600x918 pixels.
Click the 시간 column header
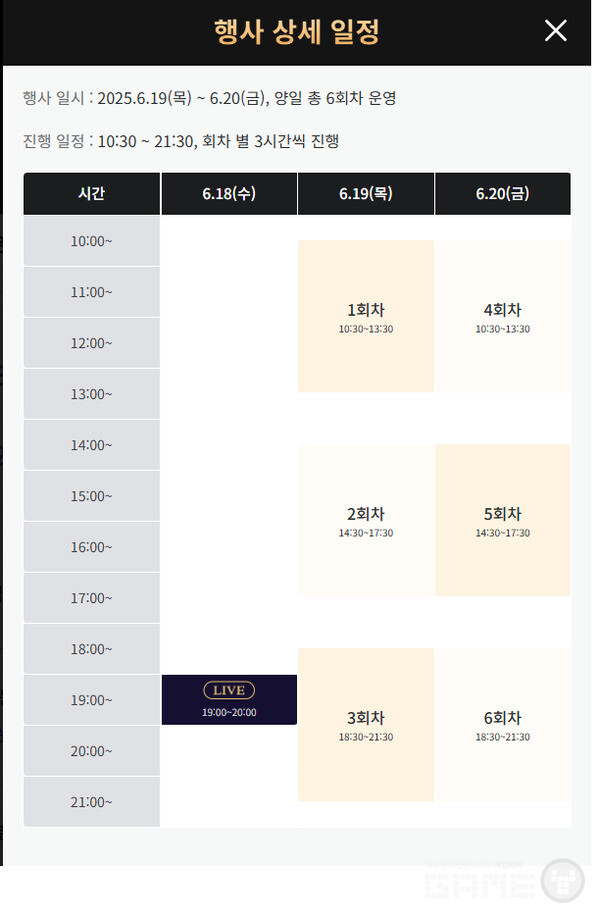click(x=92, y=194)
